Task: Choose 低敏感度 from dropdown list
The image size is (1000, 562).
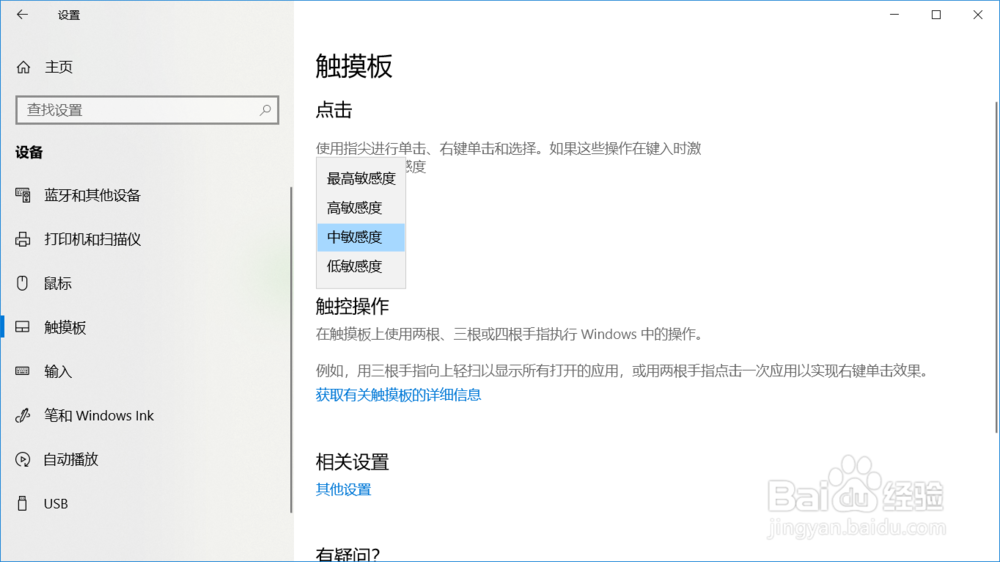Action: 361,267
